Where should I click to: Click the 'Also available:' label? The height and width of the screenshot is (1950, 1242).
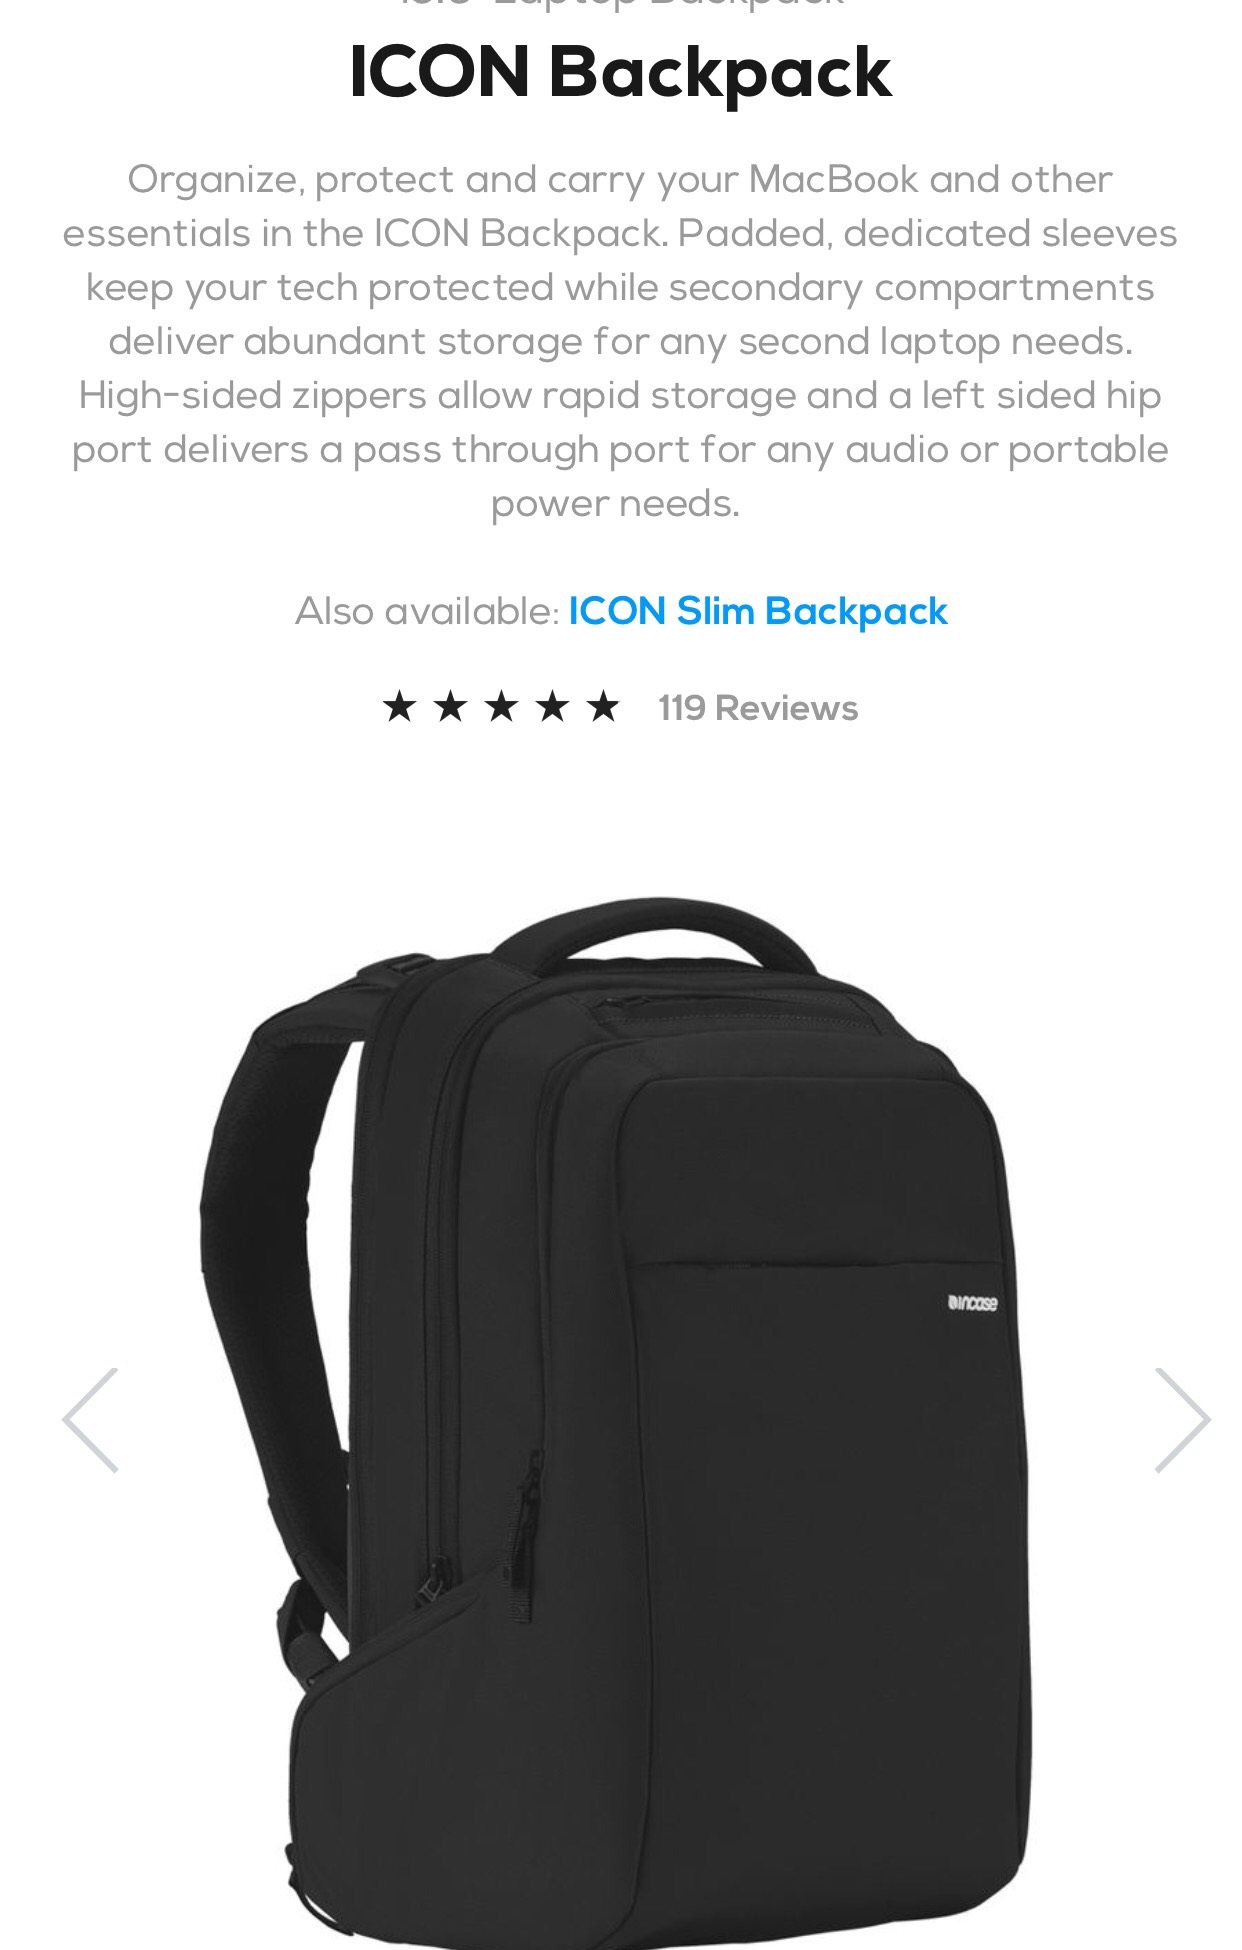click(427, 611)
